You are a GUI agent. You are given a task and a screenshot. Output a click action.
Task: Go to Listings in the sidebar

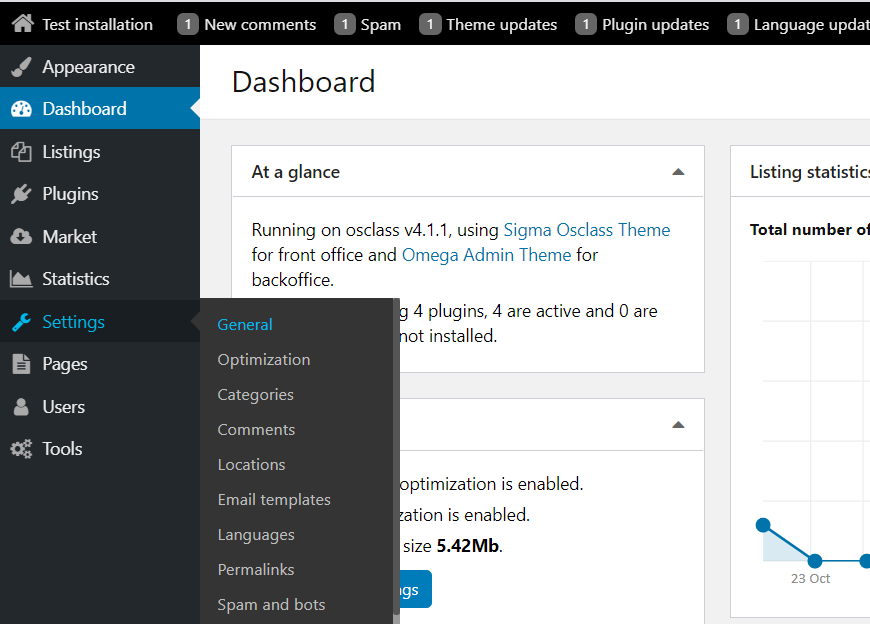point(100,151)
